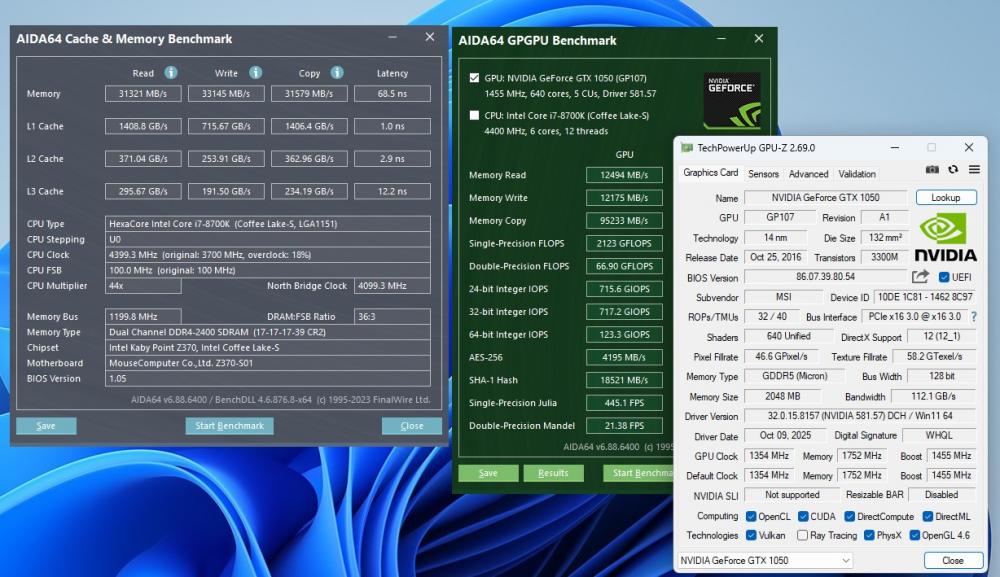Click the Memory Copy value 31579 MB/s
Screen dimensions: 1000x577
[x=309, y=94]
